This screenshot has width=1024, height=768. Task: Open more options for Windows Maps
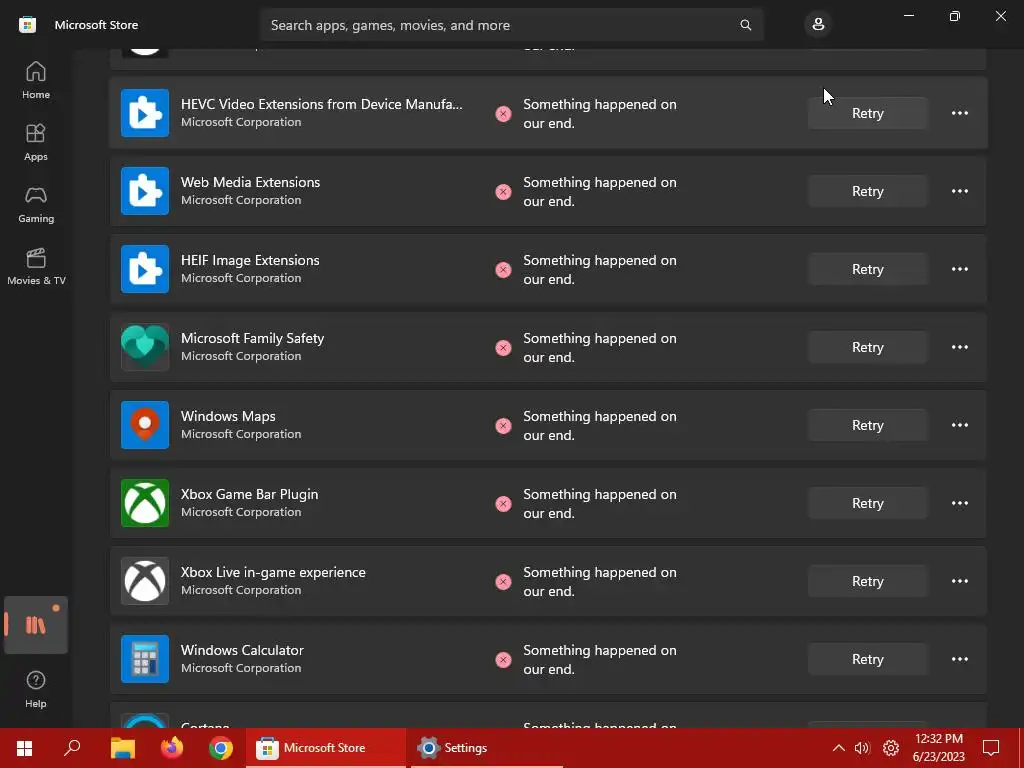pos(959,425)
